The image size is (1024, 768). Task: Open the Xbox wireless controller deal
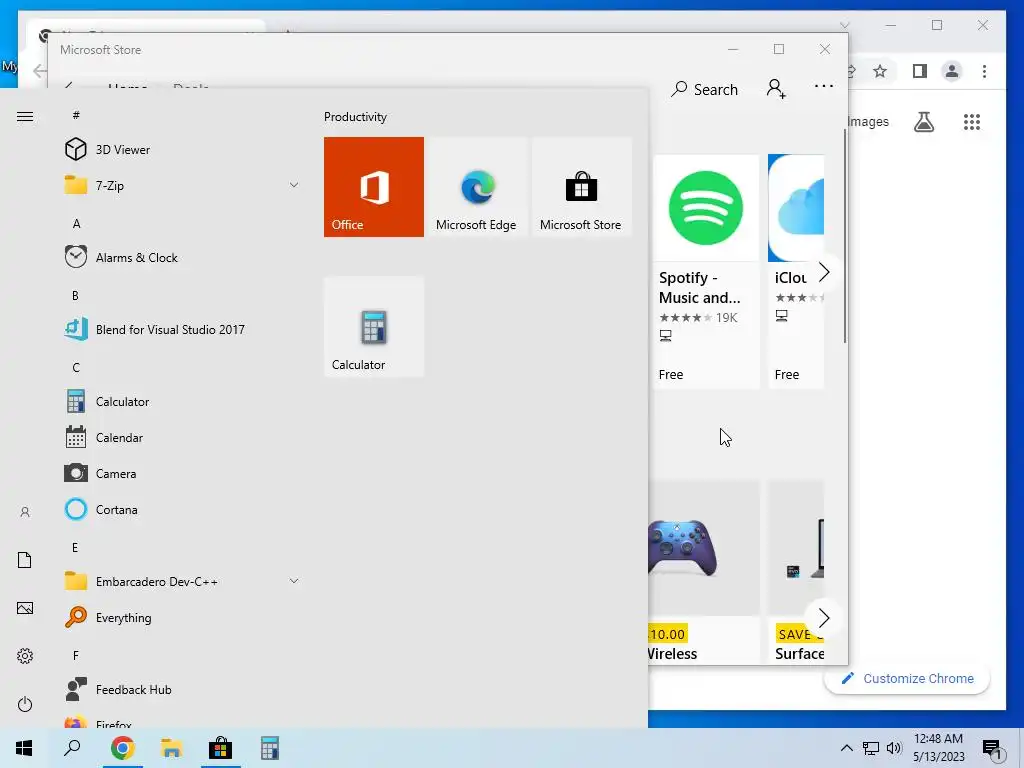click(704, 572)
